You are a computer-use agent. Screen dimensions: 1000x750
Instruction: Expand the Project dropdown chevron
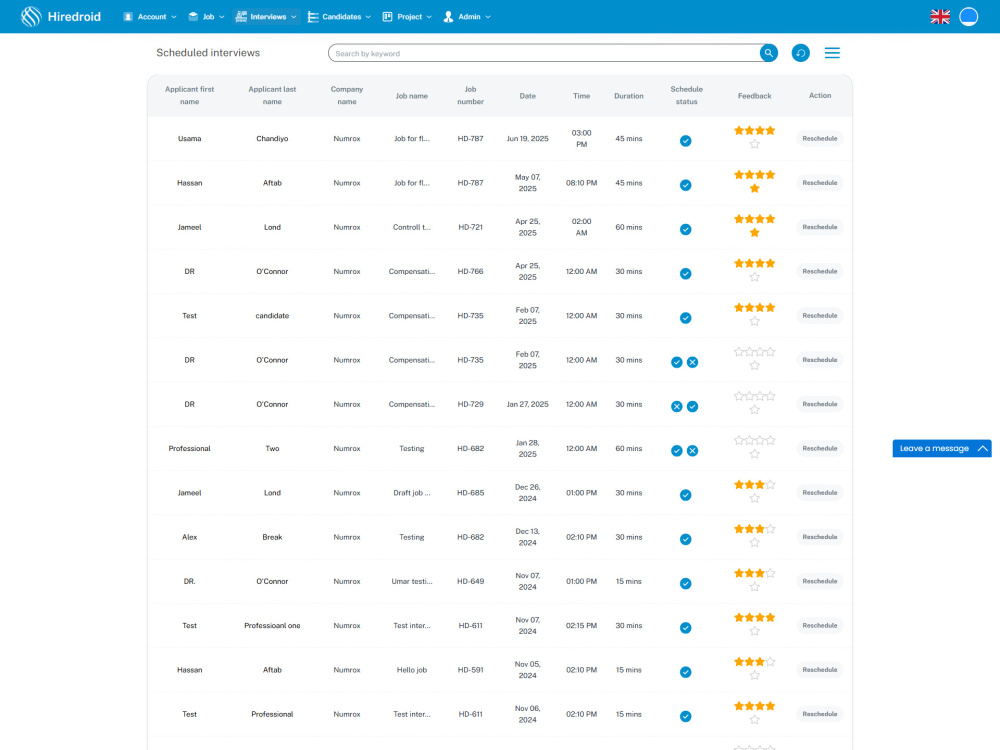pyautogui.click(x=429, y=17)
